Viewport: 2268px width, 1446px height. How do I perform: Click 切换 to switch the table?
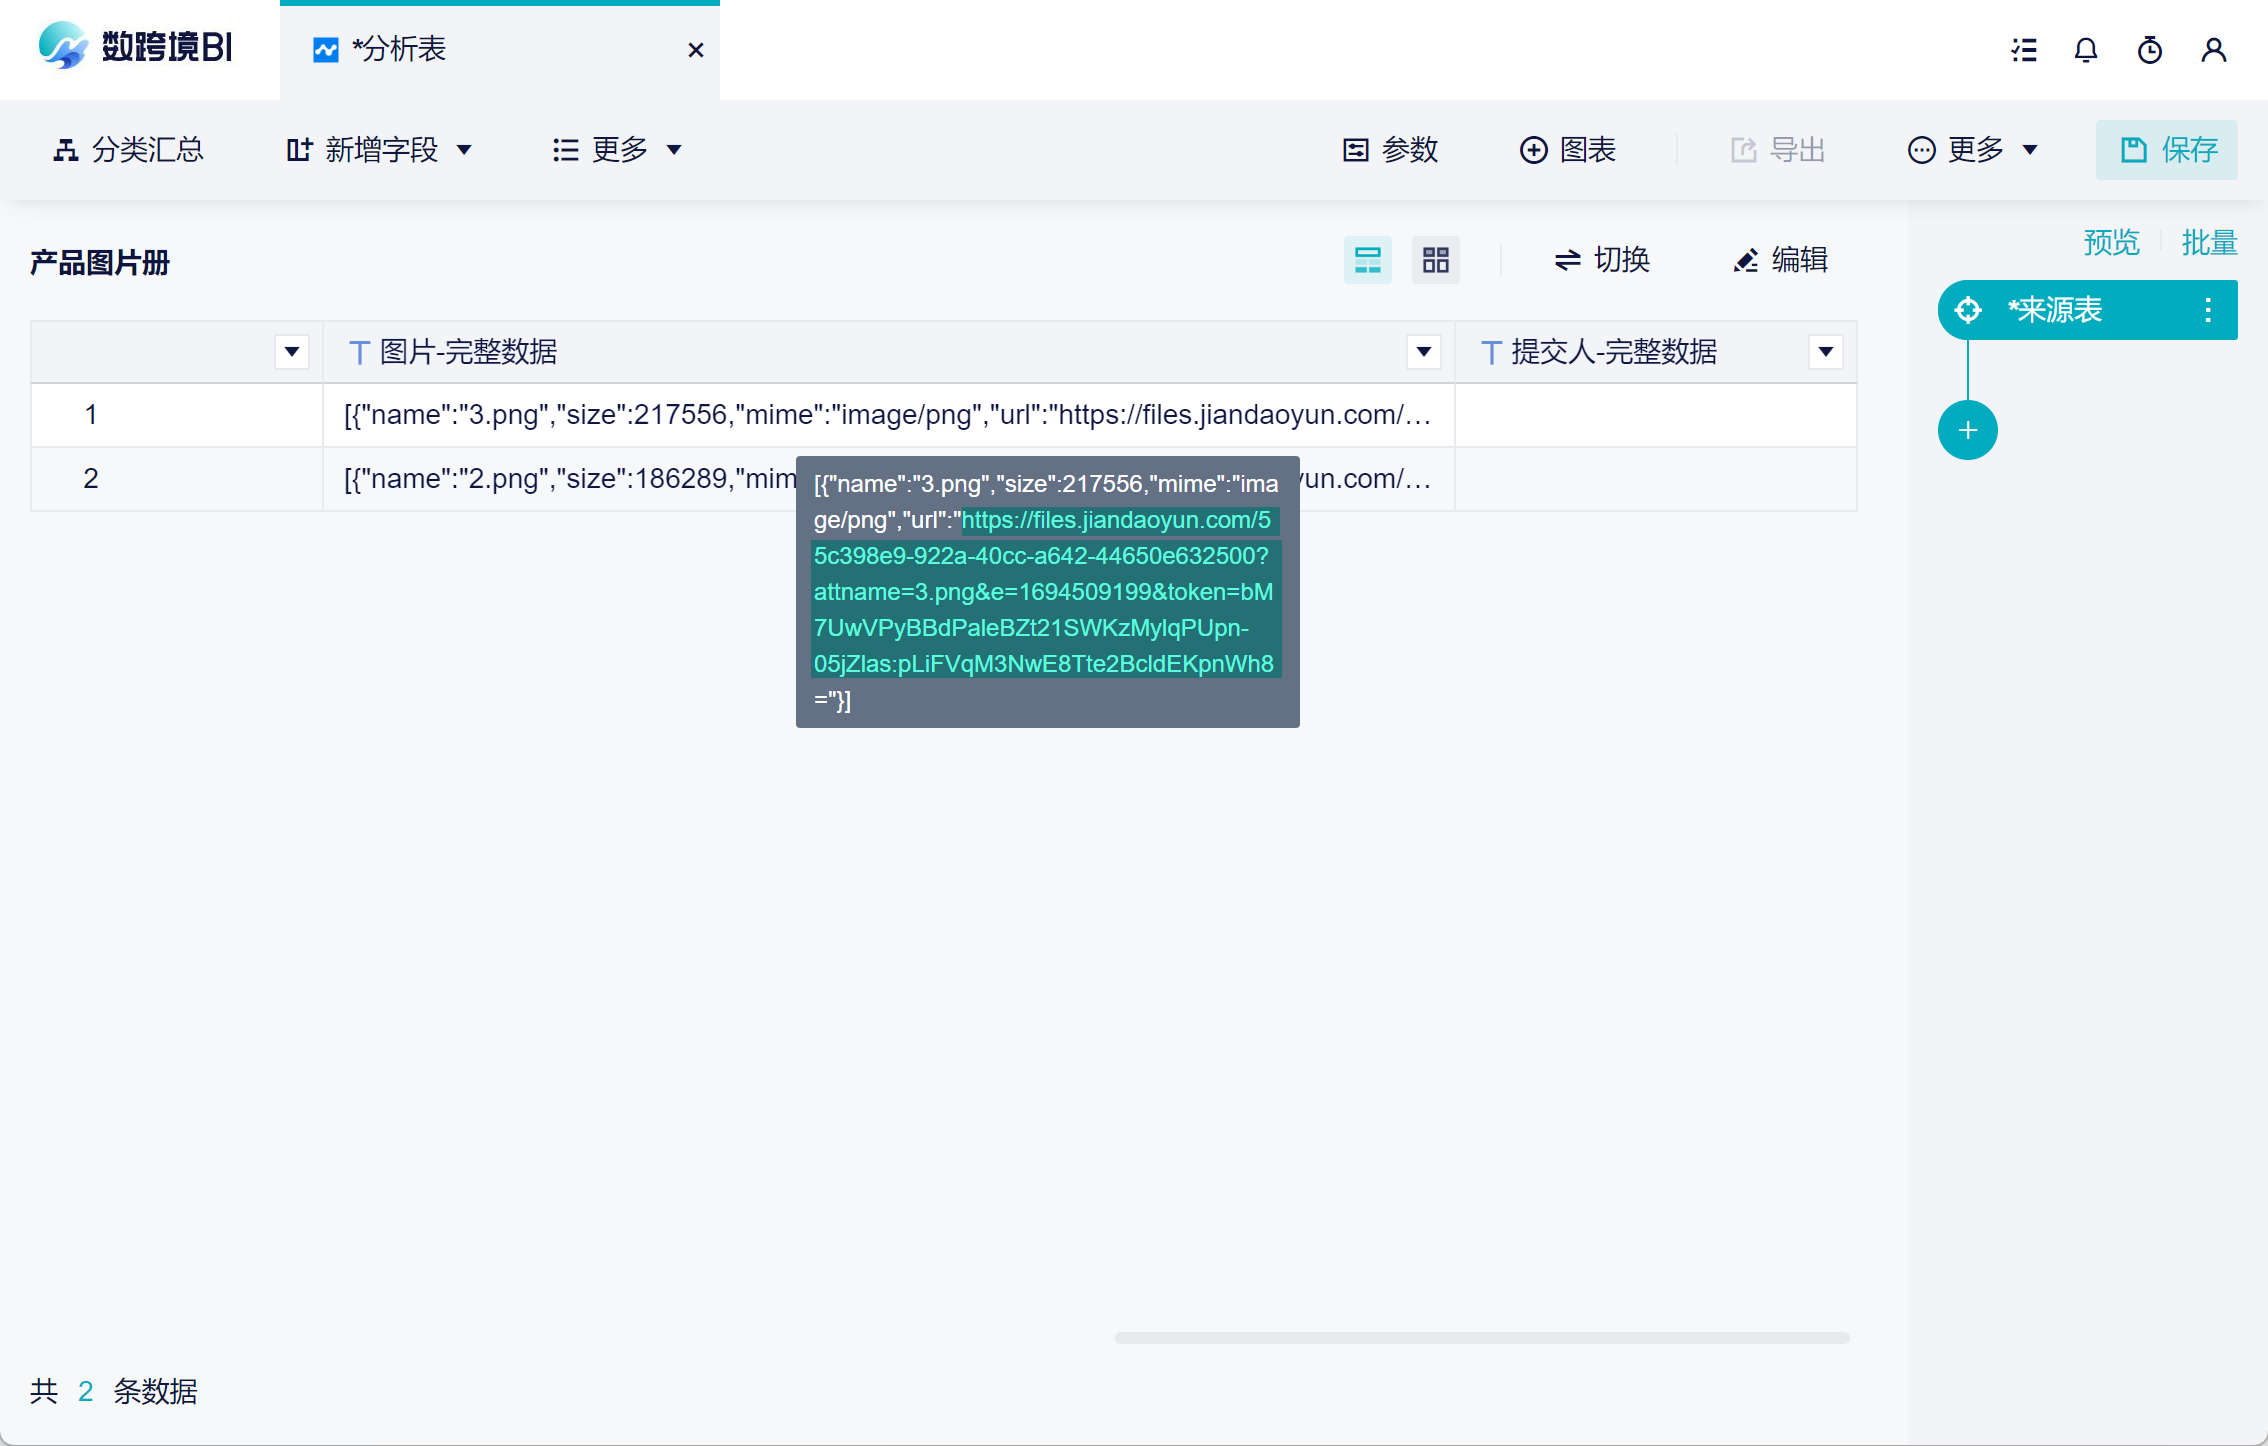1602,260
